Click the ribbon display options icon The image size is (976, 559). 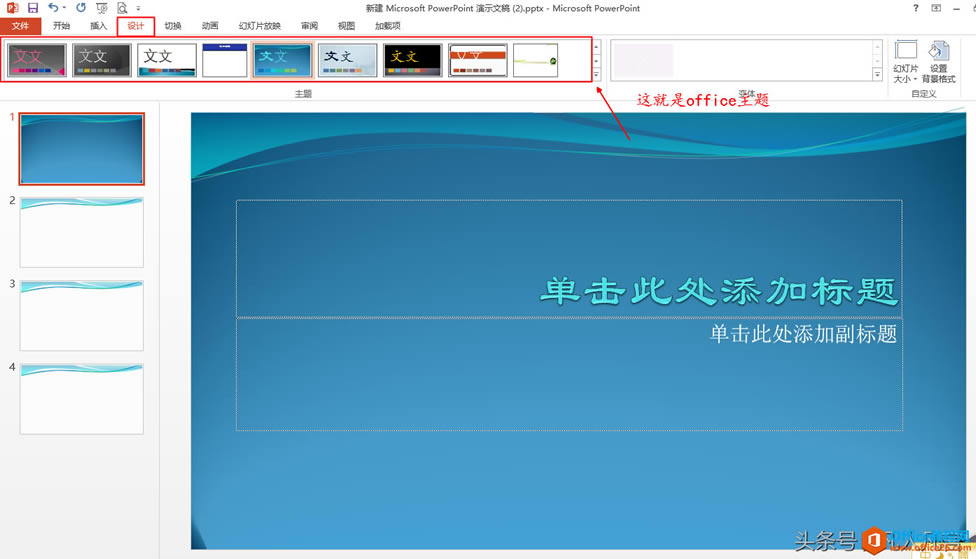936,8
